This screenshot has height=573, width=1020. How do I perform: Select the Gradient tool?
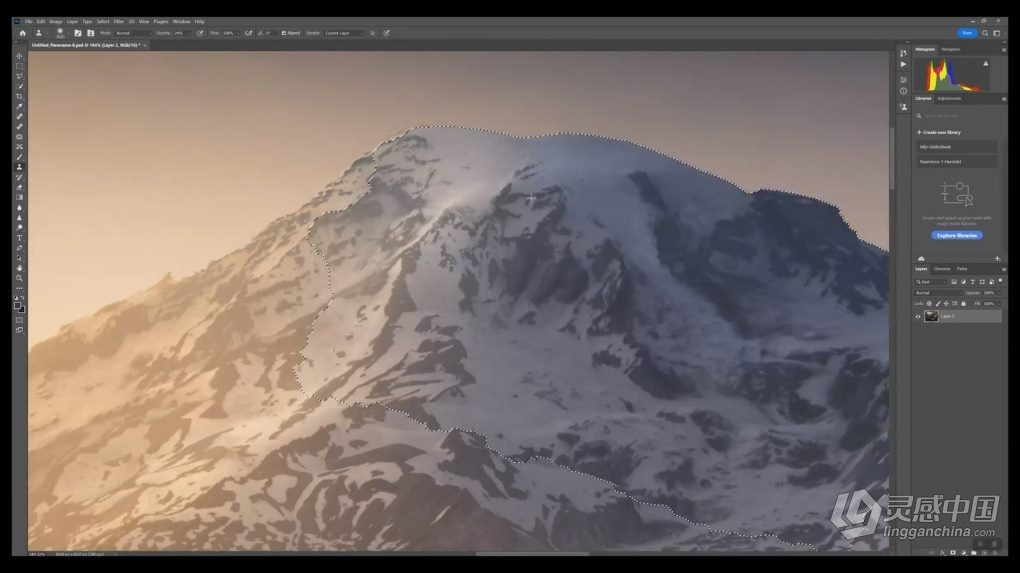(20, 197)
